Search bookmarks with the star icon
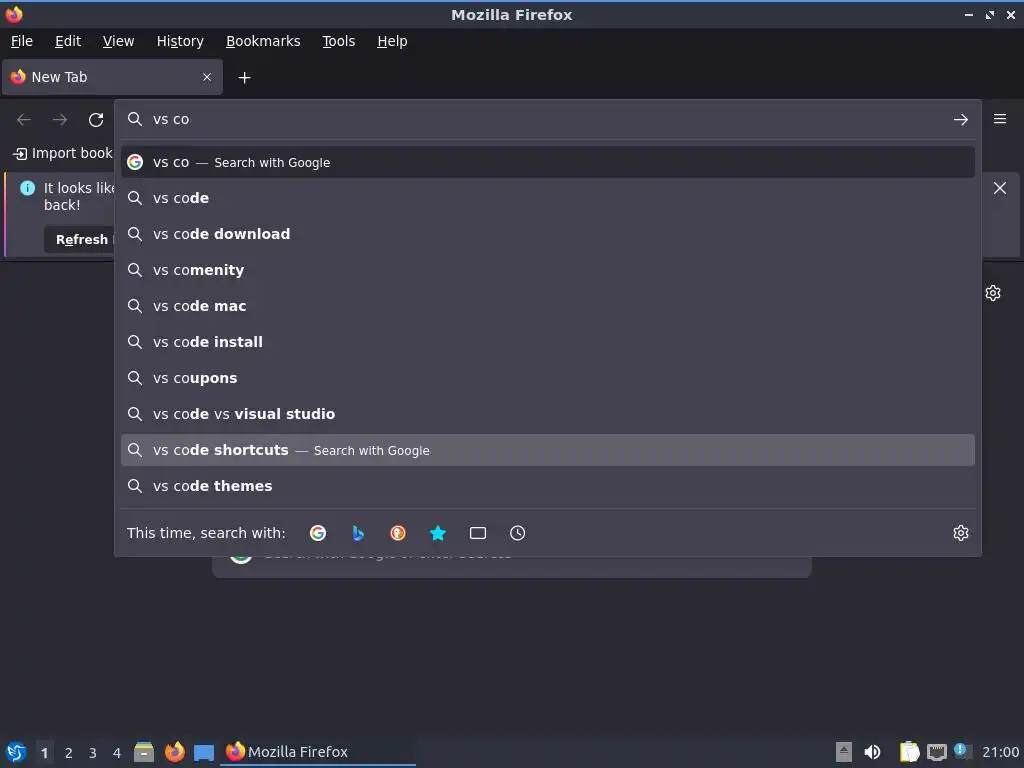The height and width of the screenshot is (768, 1024). point(438,533)
